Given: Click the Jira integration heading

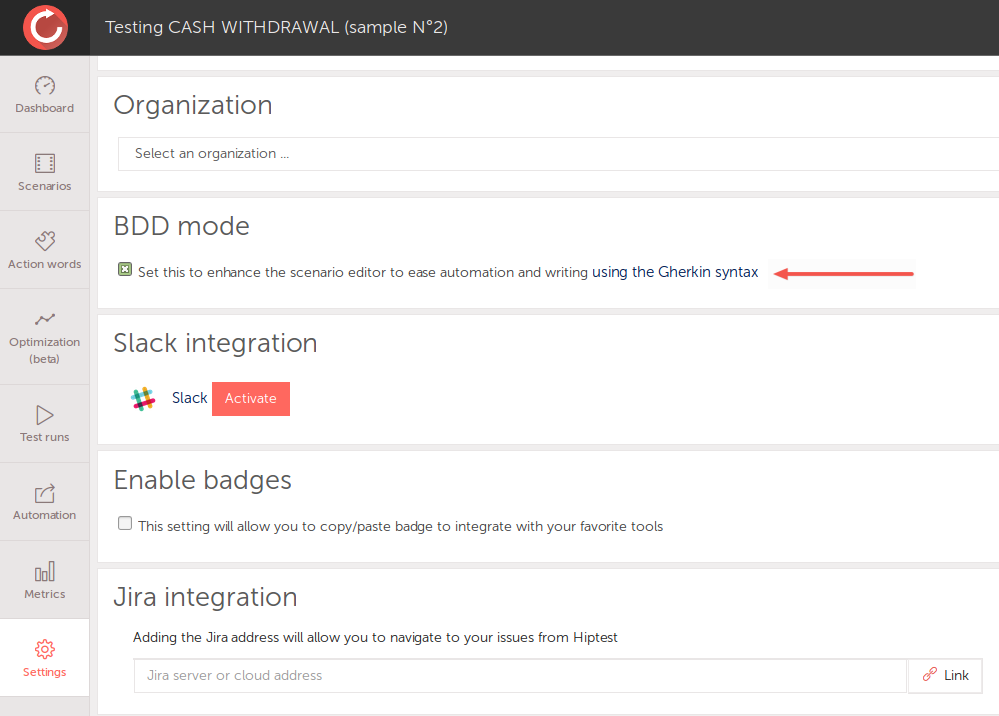Looking at the screenshot, I should (205, 598).
